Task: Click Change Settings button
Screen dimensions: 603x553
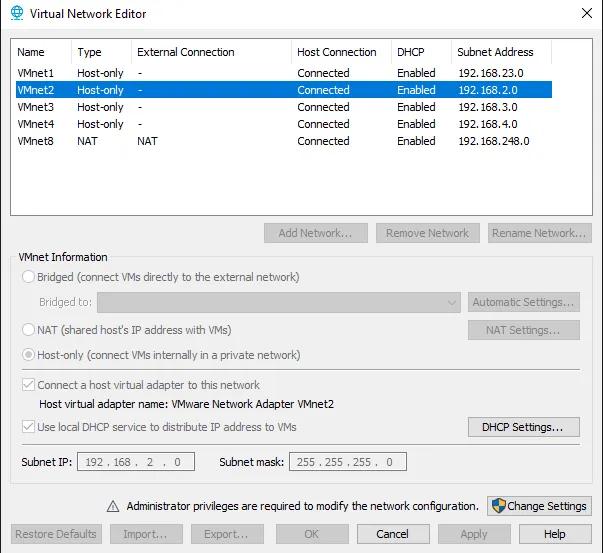Action: [x=539, y=506]
